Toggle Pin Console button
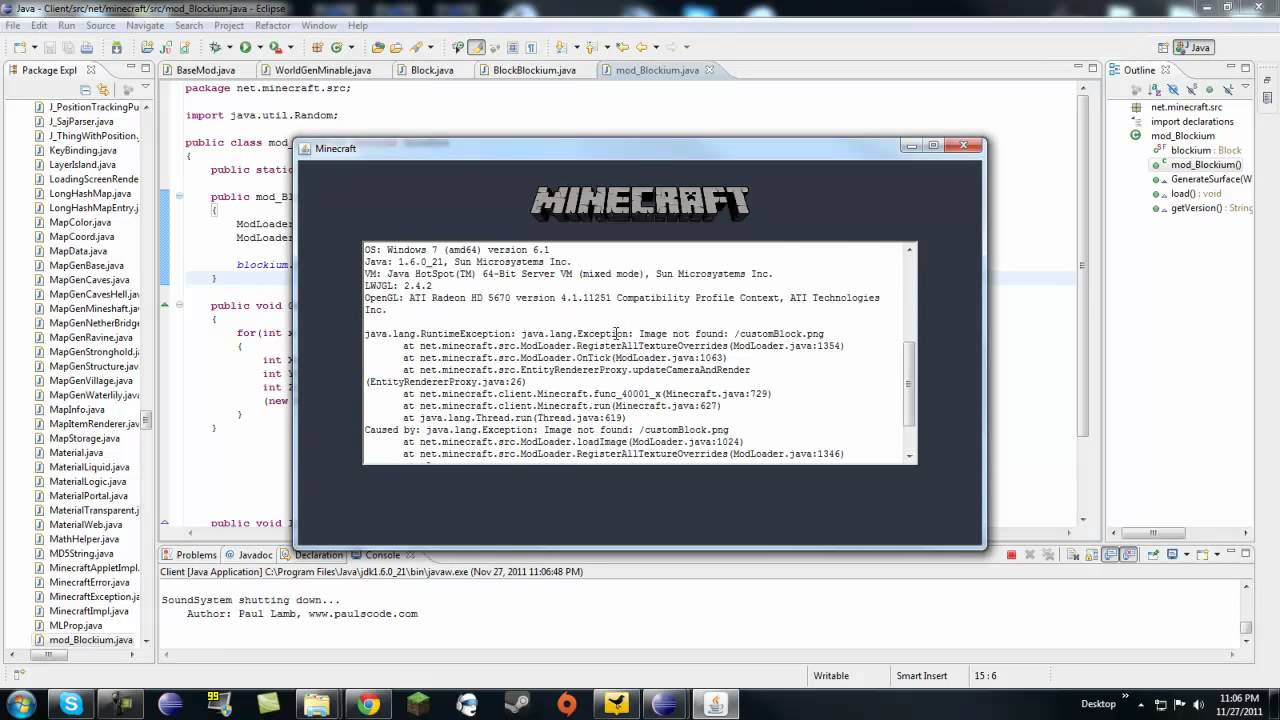 point(1153,554)
